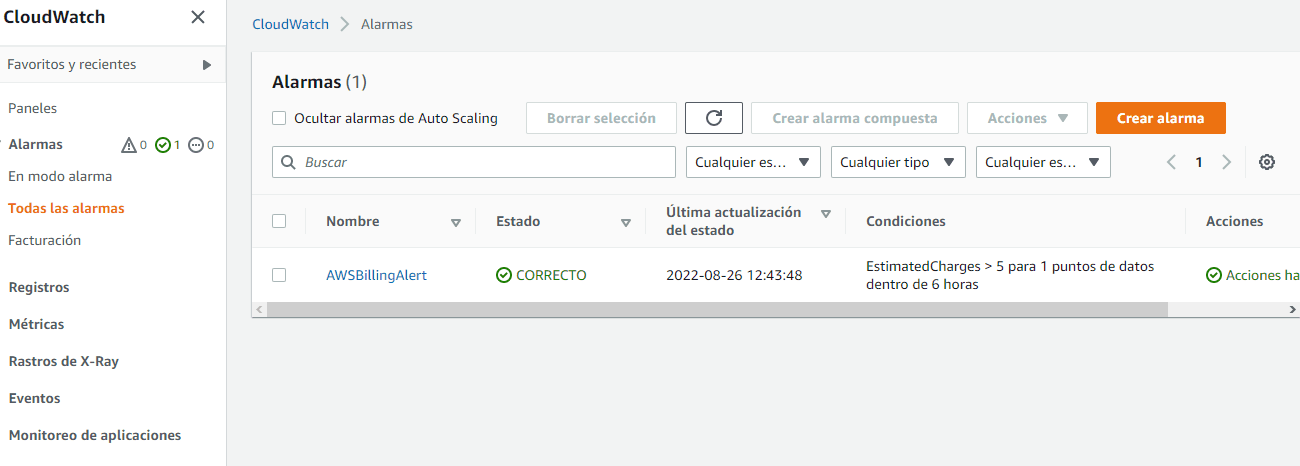Close the CloudWatch navigation panel

pos(198,17)
